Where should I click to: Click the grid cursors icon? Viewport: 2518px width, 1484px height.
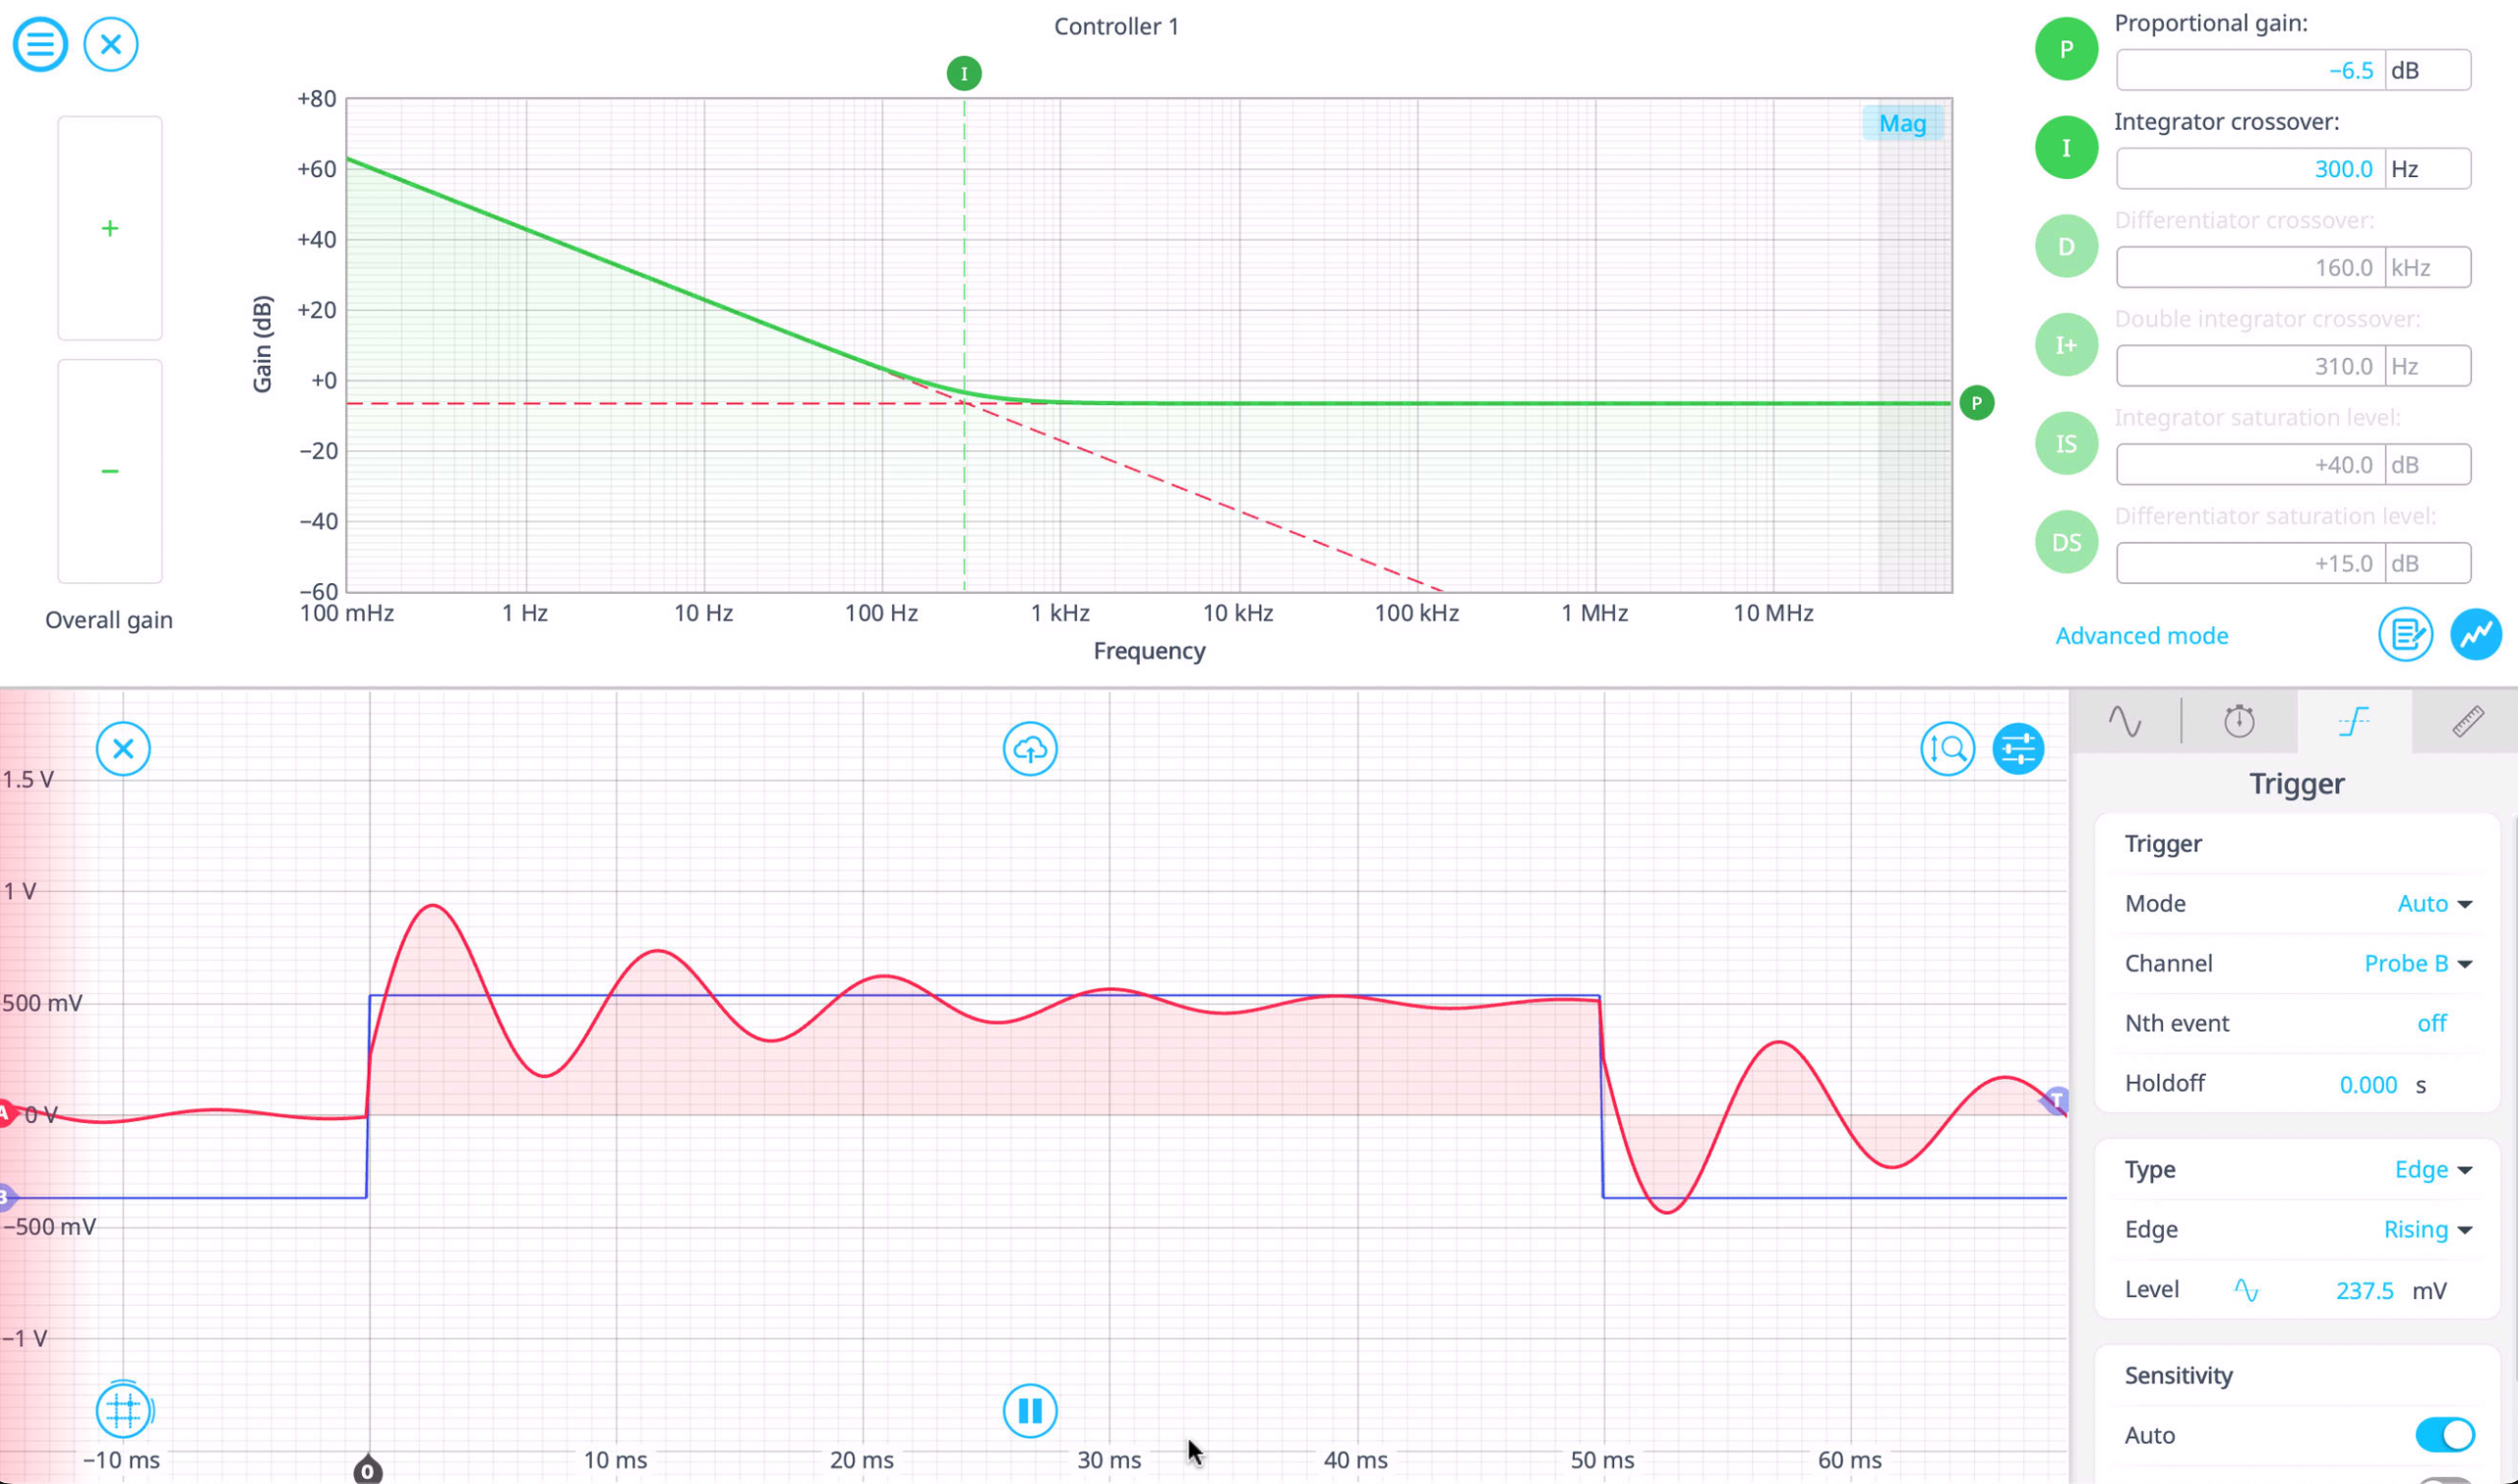(x=123, y=1411)
